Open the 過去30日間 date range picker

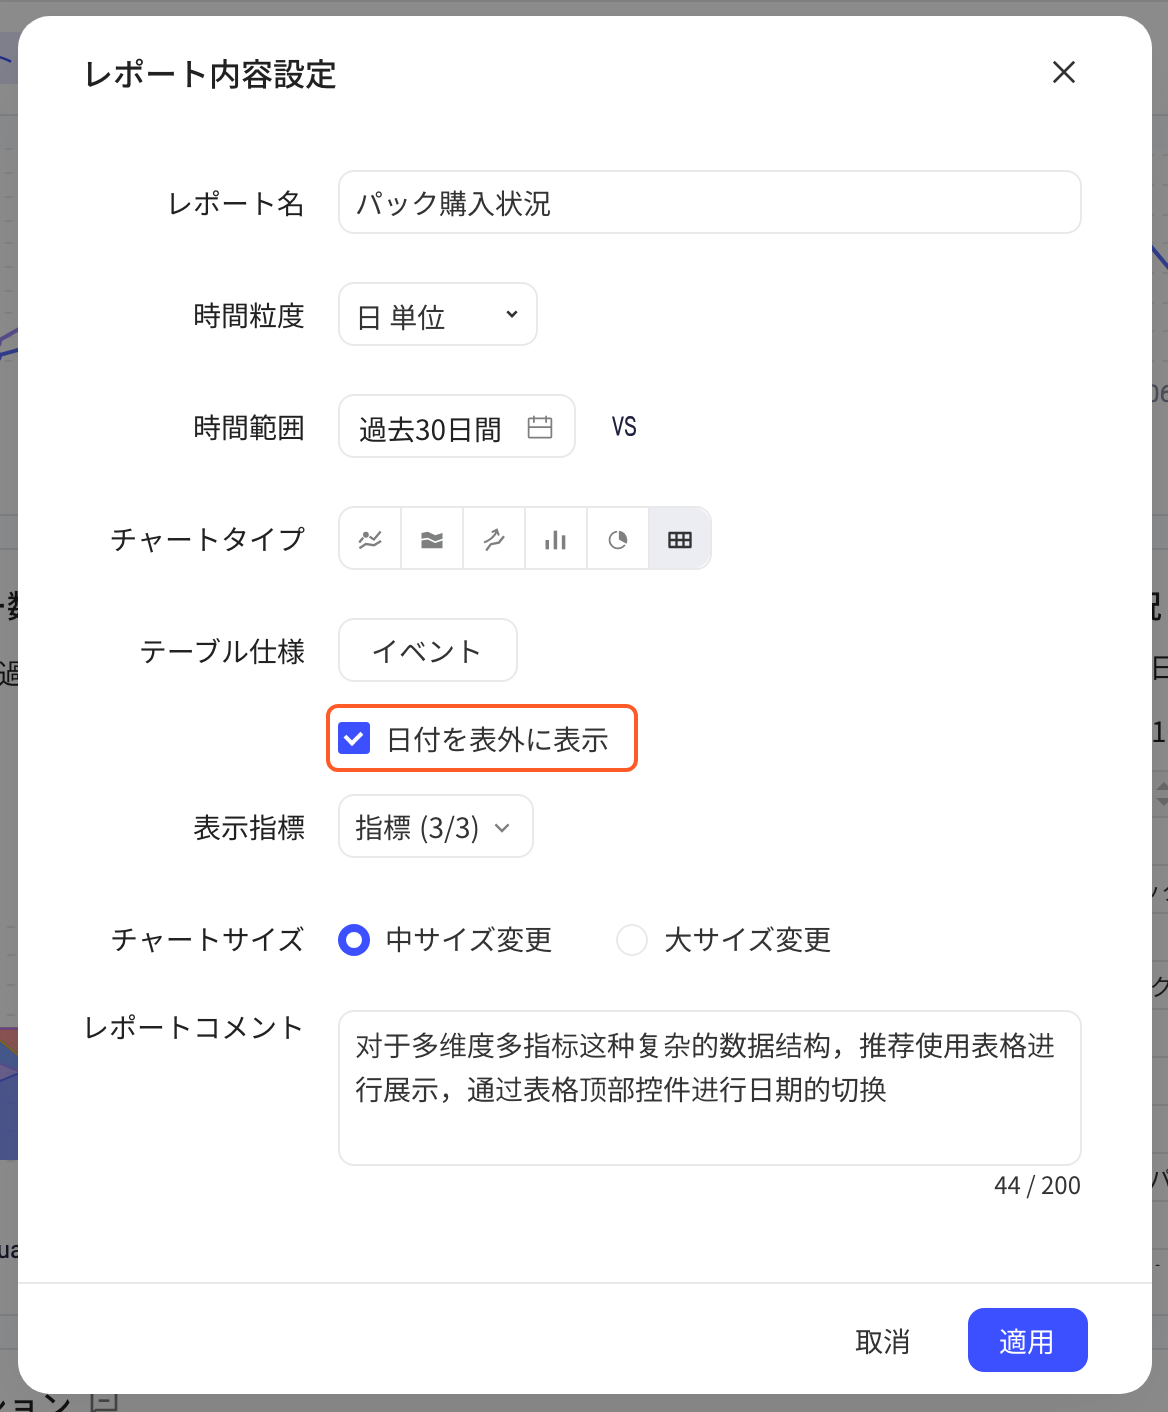(x=457, y=427)
